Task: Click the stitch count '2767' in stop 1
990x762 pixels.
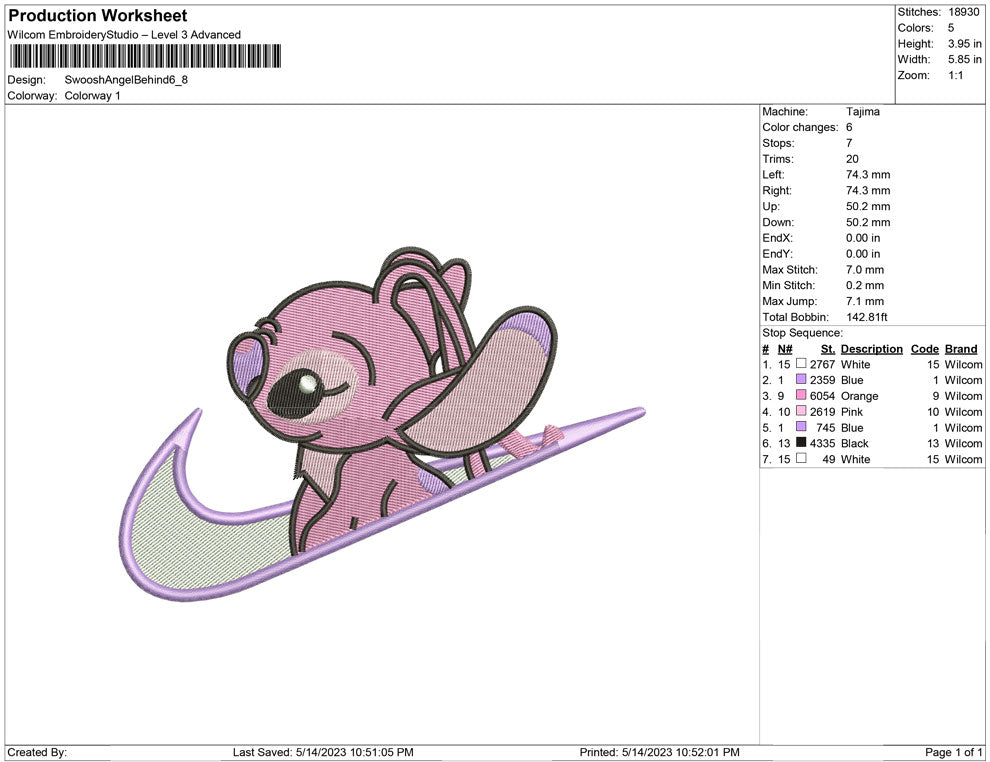Action: coord(823,364)
